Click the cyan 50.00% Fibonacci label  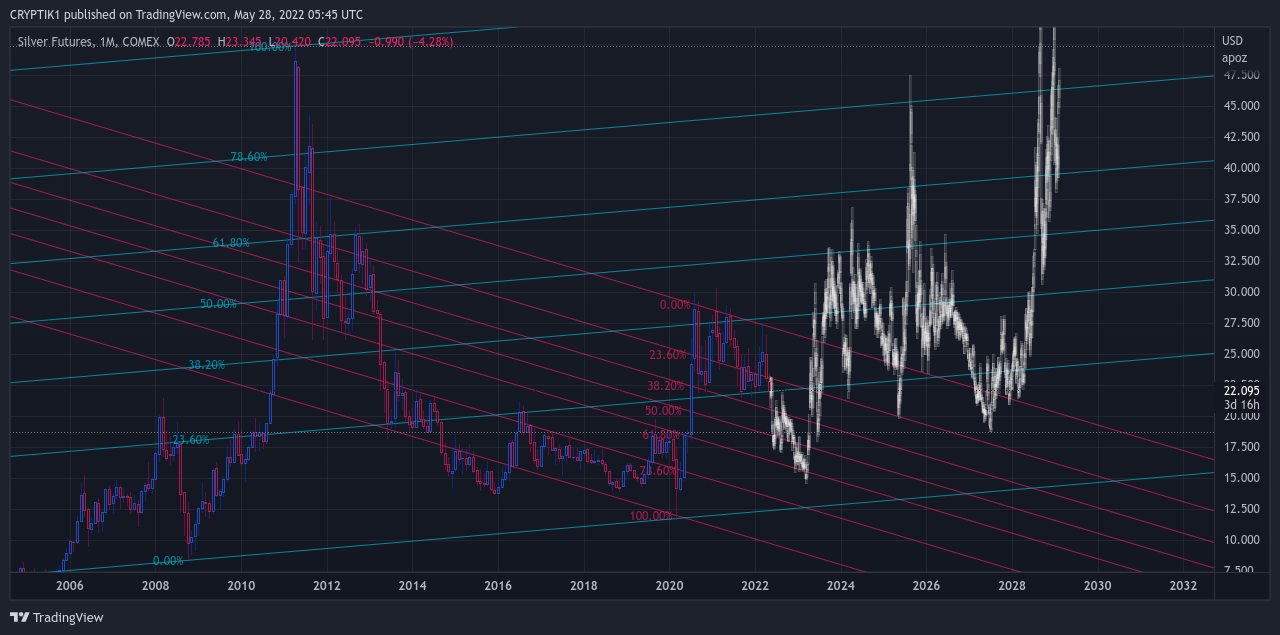tap(218, 304)
